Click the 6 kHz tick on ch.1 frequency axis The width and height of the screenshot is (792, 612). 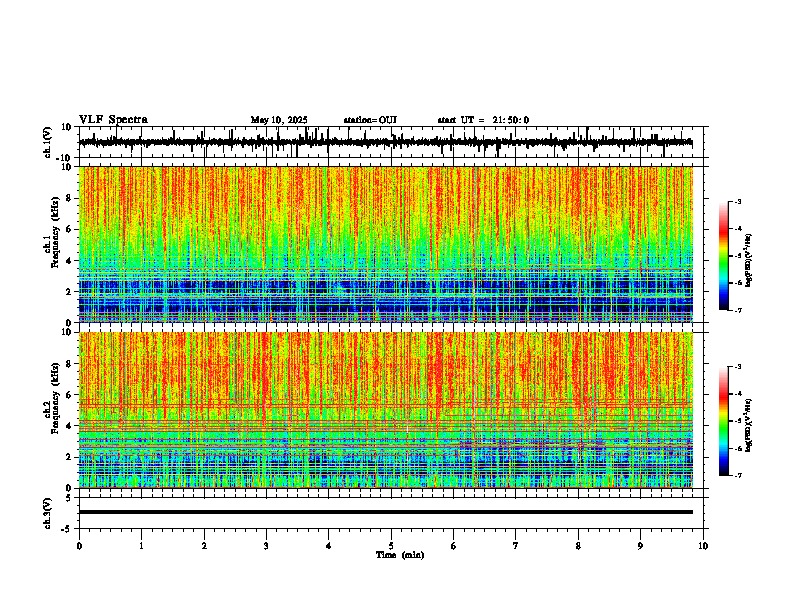click(x=69, y=229)
